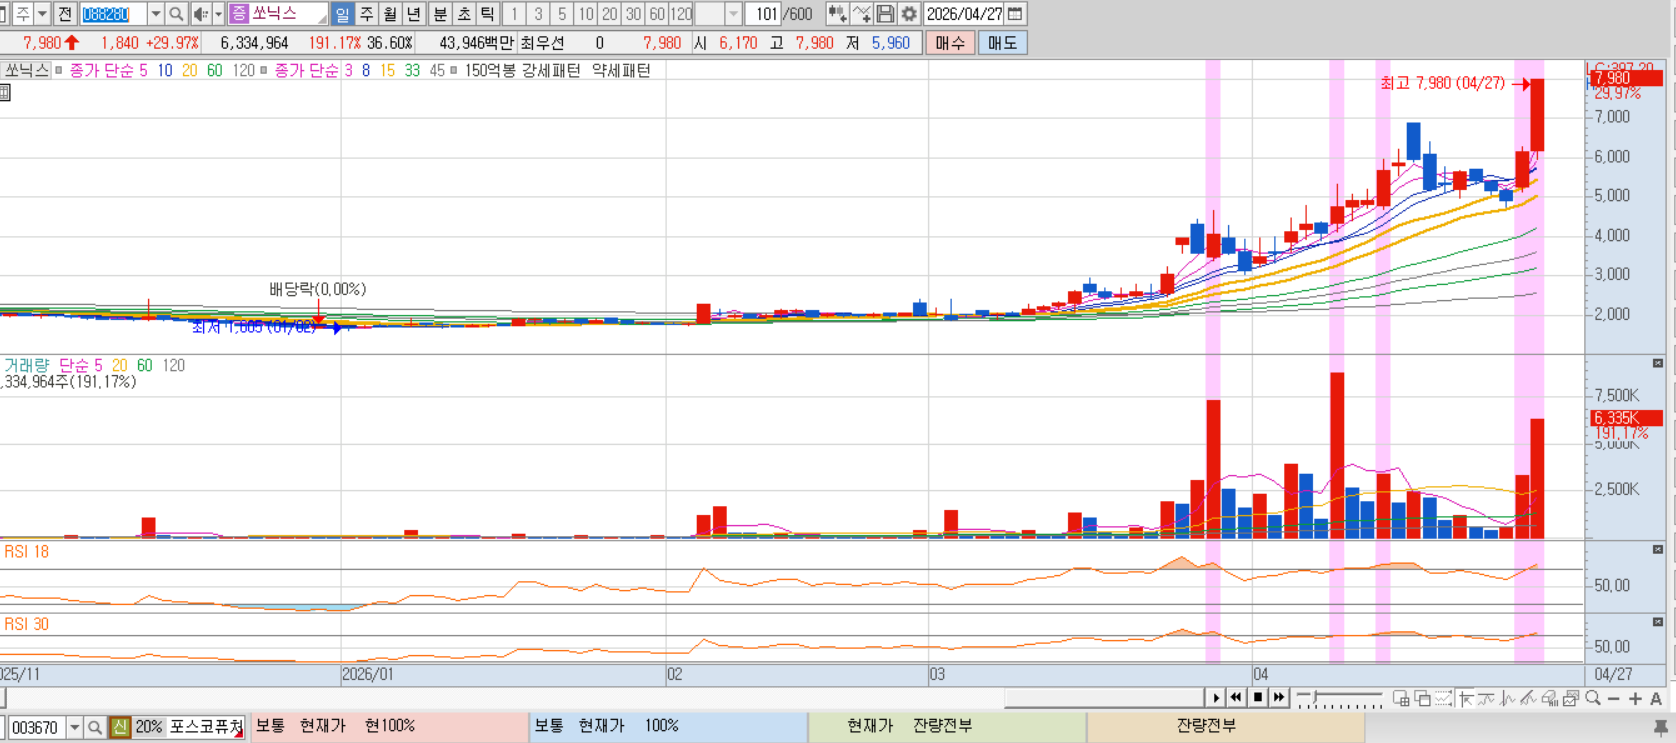Open stock search magnifier next to code 088280

(x=176, y=14)
